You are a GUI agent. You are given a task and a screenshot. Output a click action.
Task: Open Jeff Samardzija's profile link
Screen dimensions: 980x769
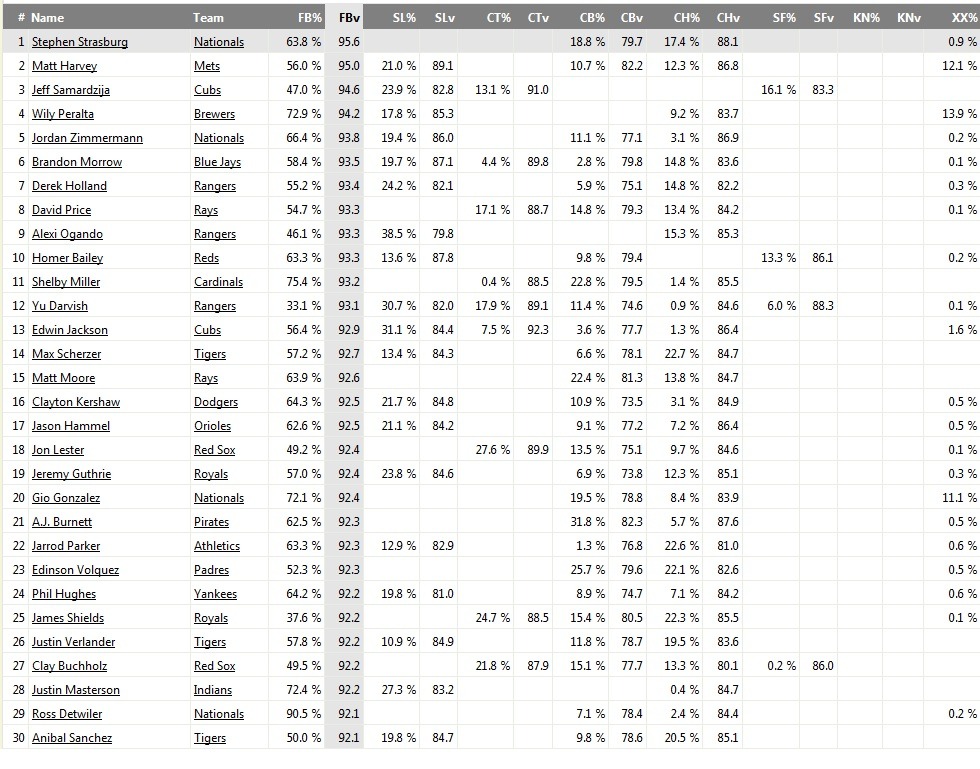pyautogui.click(x=71, y=90)
